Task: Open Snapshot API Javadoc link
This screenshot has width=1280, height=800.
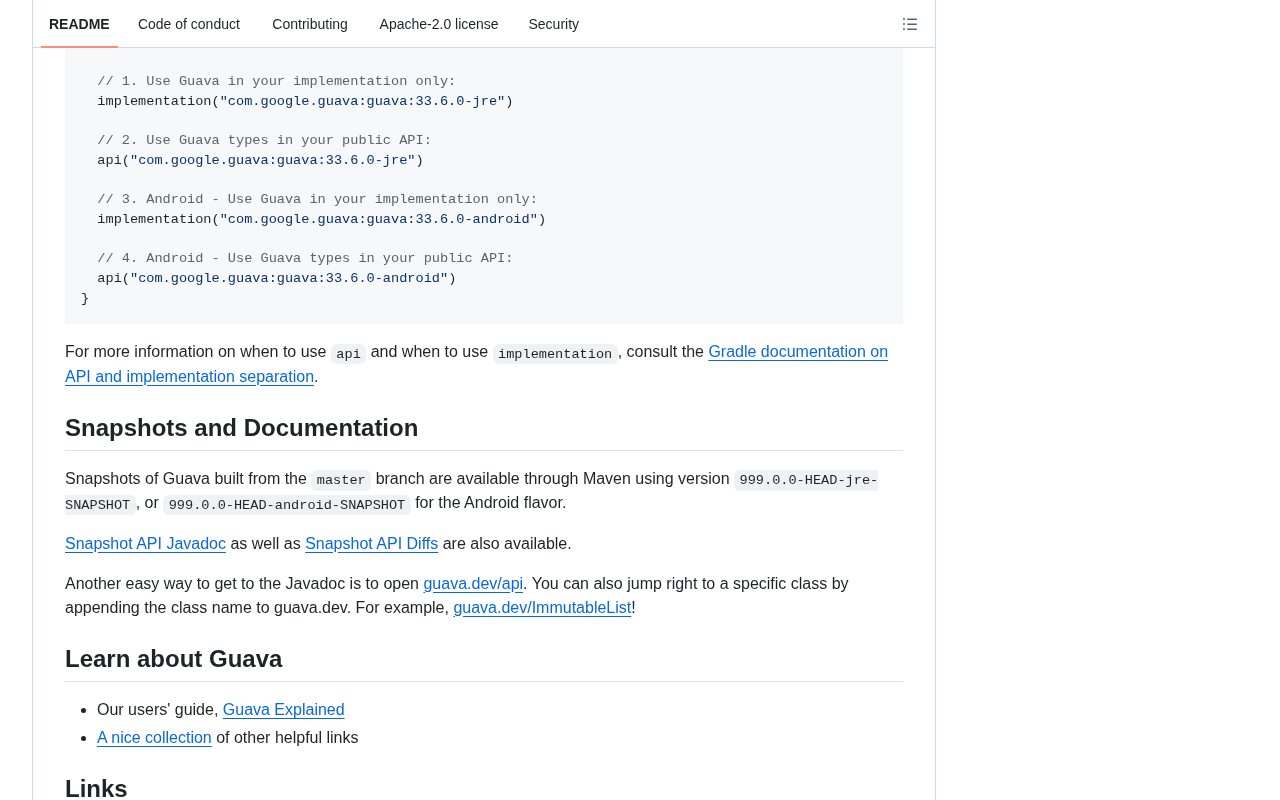Action: click(145, 544)
